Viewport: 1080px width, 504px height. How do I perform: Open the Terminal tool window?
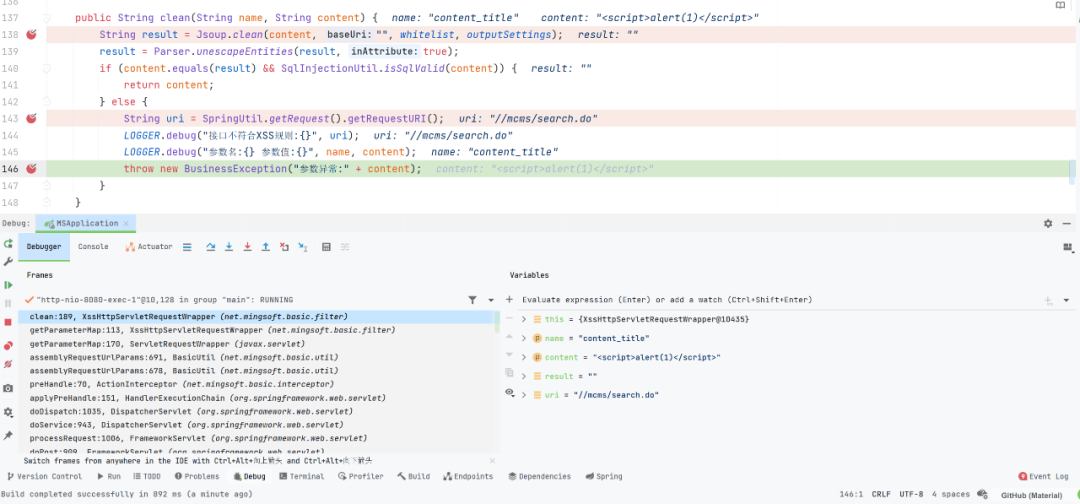pyautogui.click(x=302, y=476)
